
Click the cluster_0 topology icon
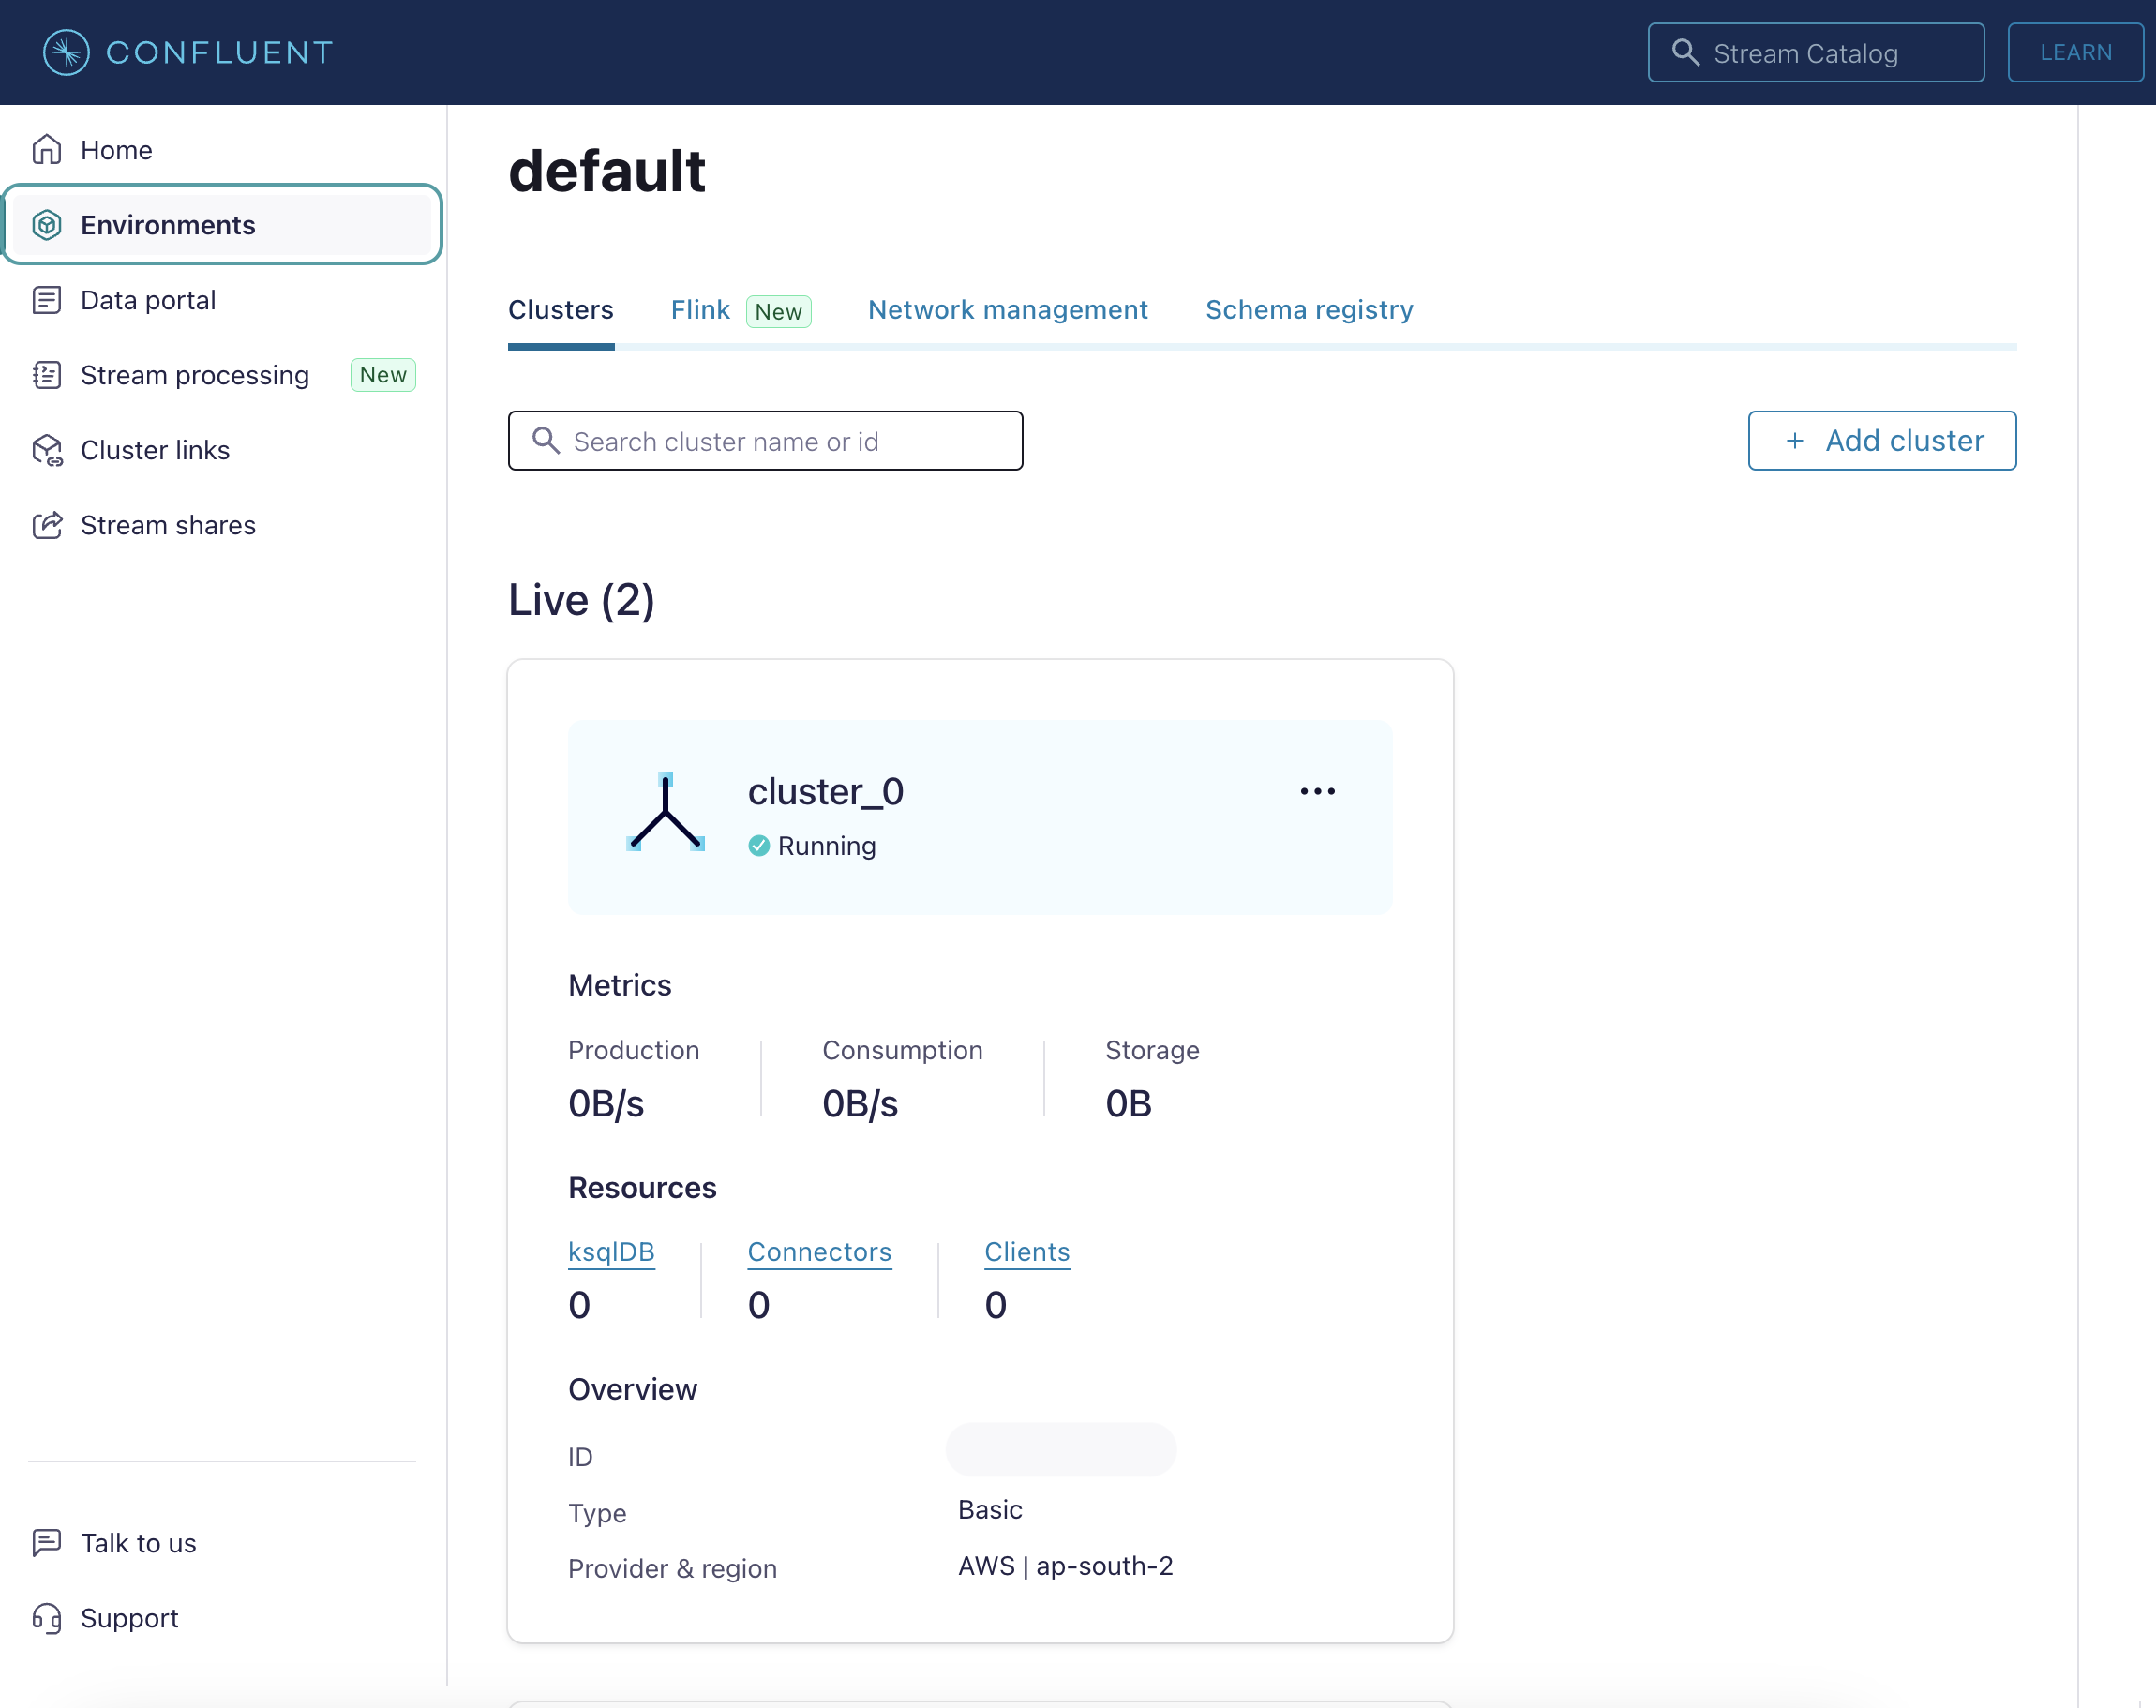pos(665,813)
